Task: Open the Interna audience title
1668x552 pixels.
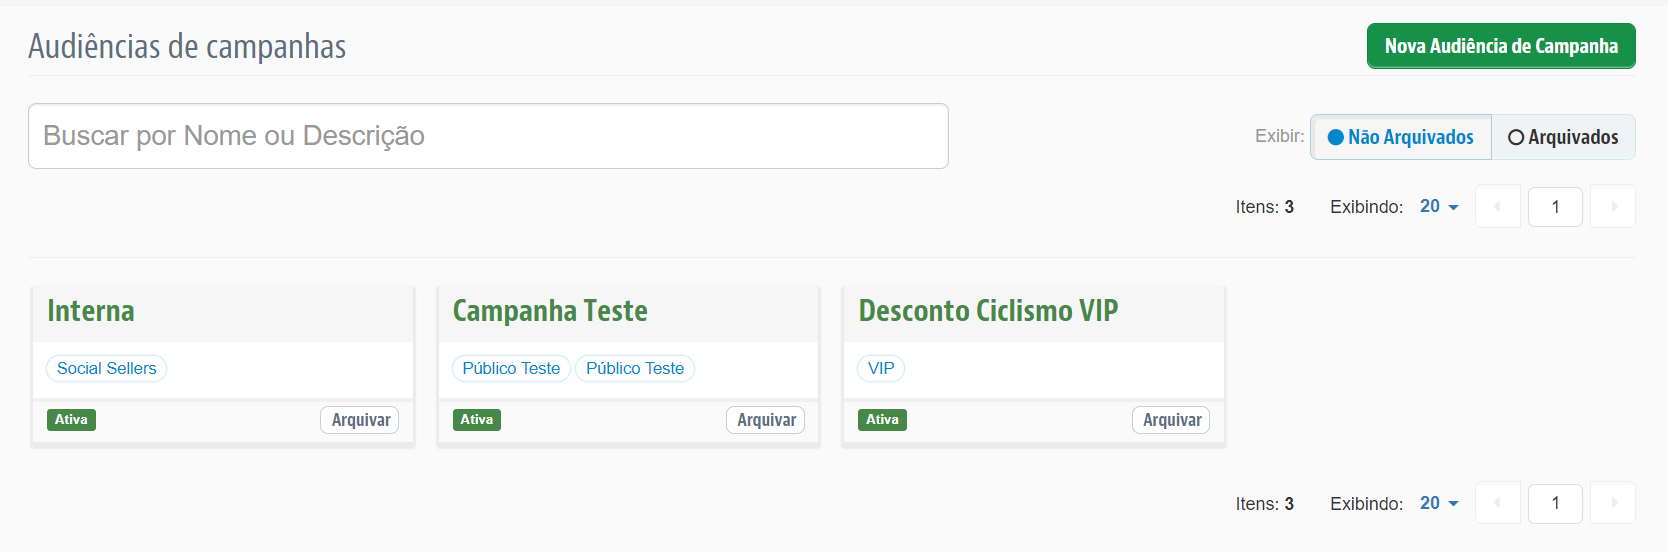Action: [x=91, y=311]
